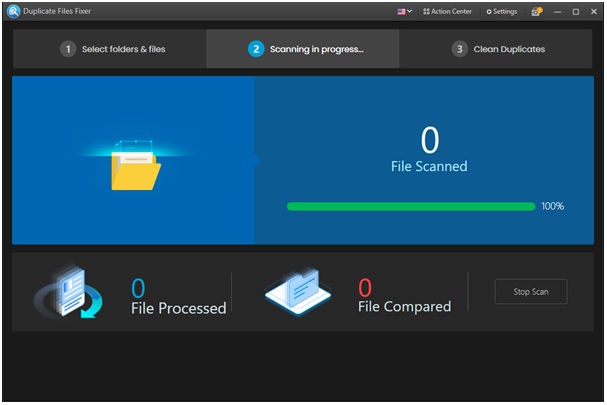Maximize the application window
Image resolution: width=607 pixels, height=405 pixels.
click(576, 12)
